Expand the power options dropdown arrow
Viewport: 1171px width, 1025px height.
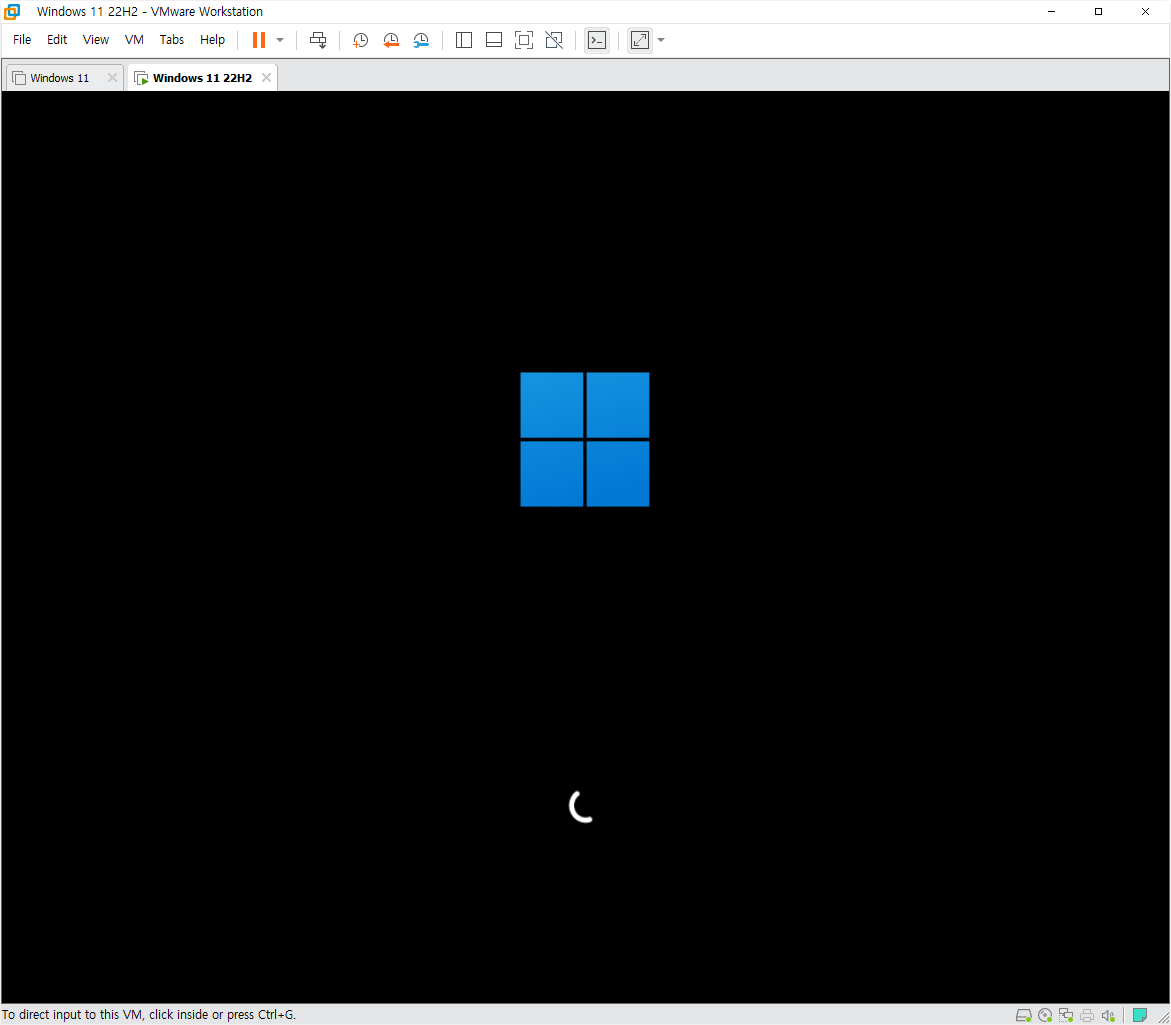click(x=280, y=40)
